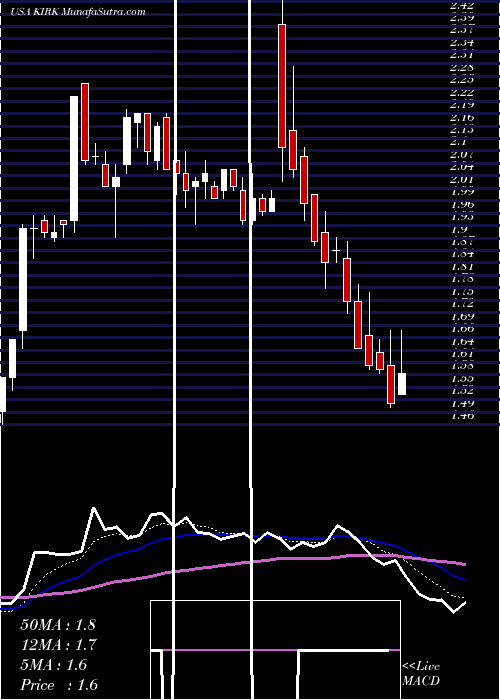
Task: Click the 2.42 price axis label
Action: [461, 6]
